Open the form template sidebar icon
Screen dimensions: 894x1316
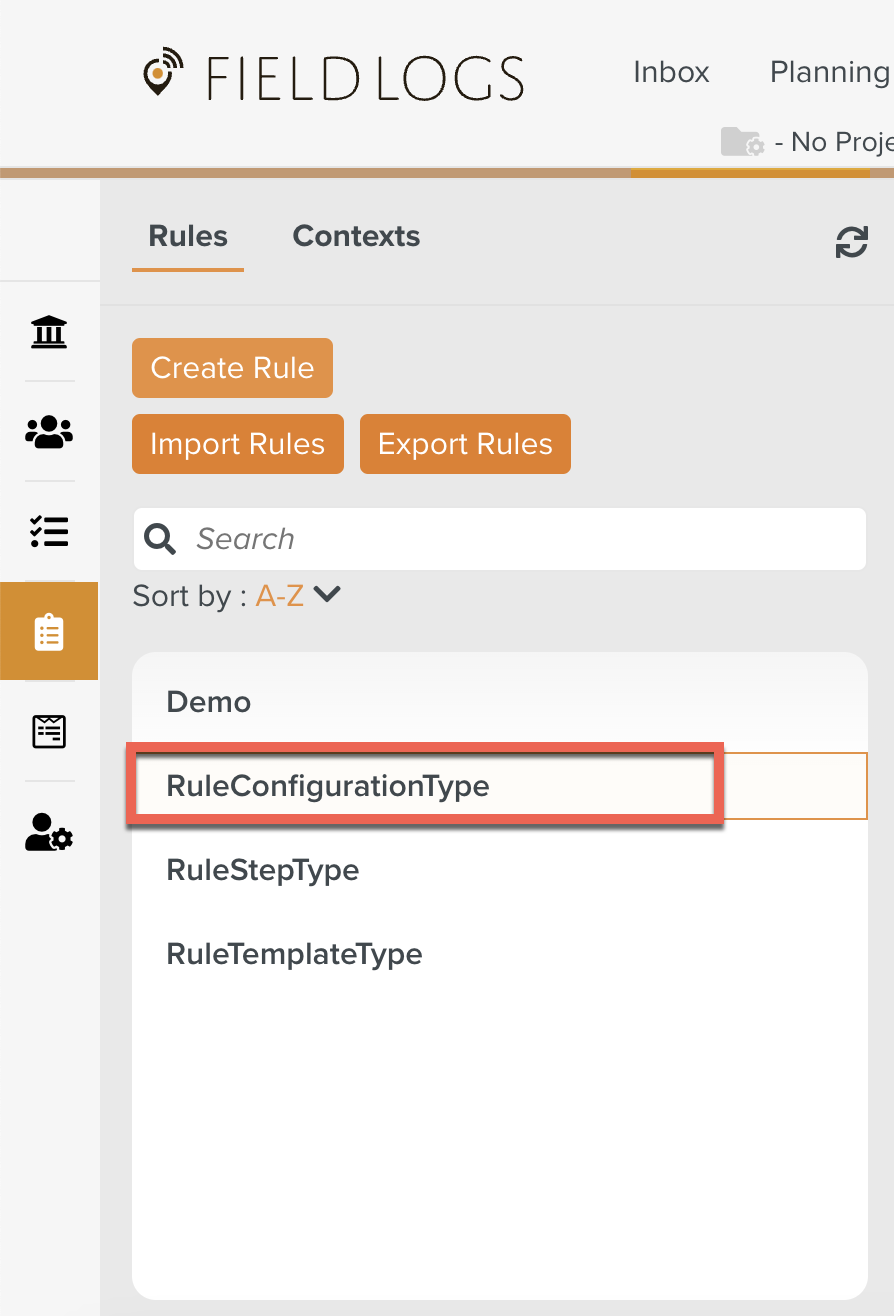(x=49, y=732)
